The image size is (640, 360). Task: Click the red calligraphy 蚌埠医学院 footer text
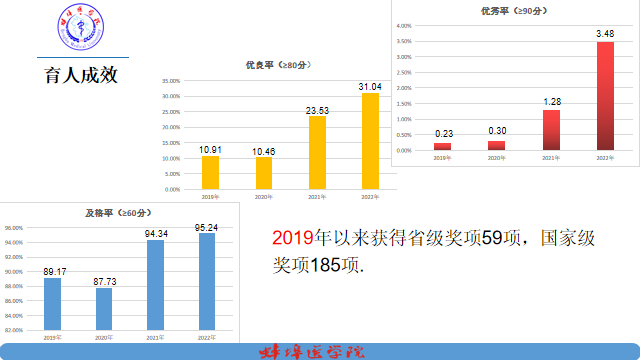[312, 352]
